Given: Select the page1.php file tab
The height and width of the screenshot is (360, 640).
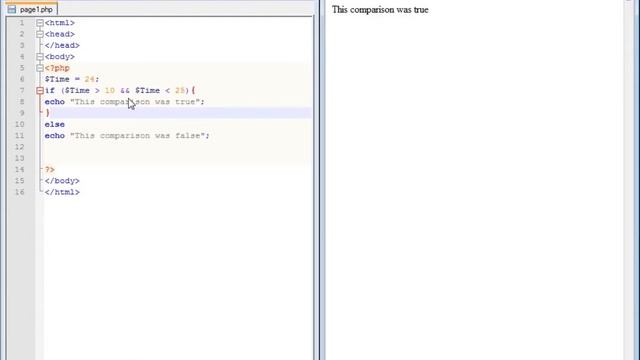Looking at the screenshot, I should point(31,9).
